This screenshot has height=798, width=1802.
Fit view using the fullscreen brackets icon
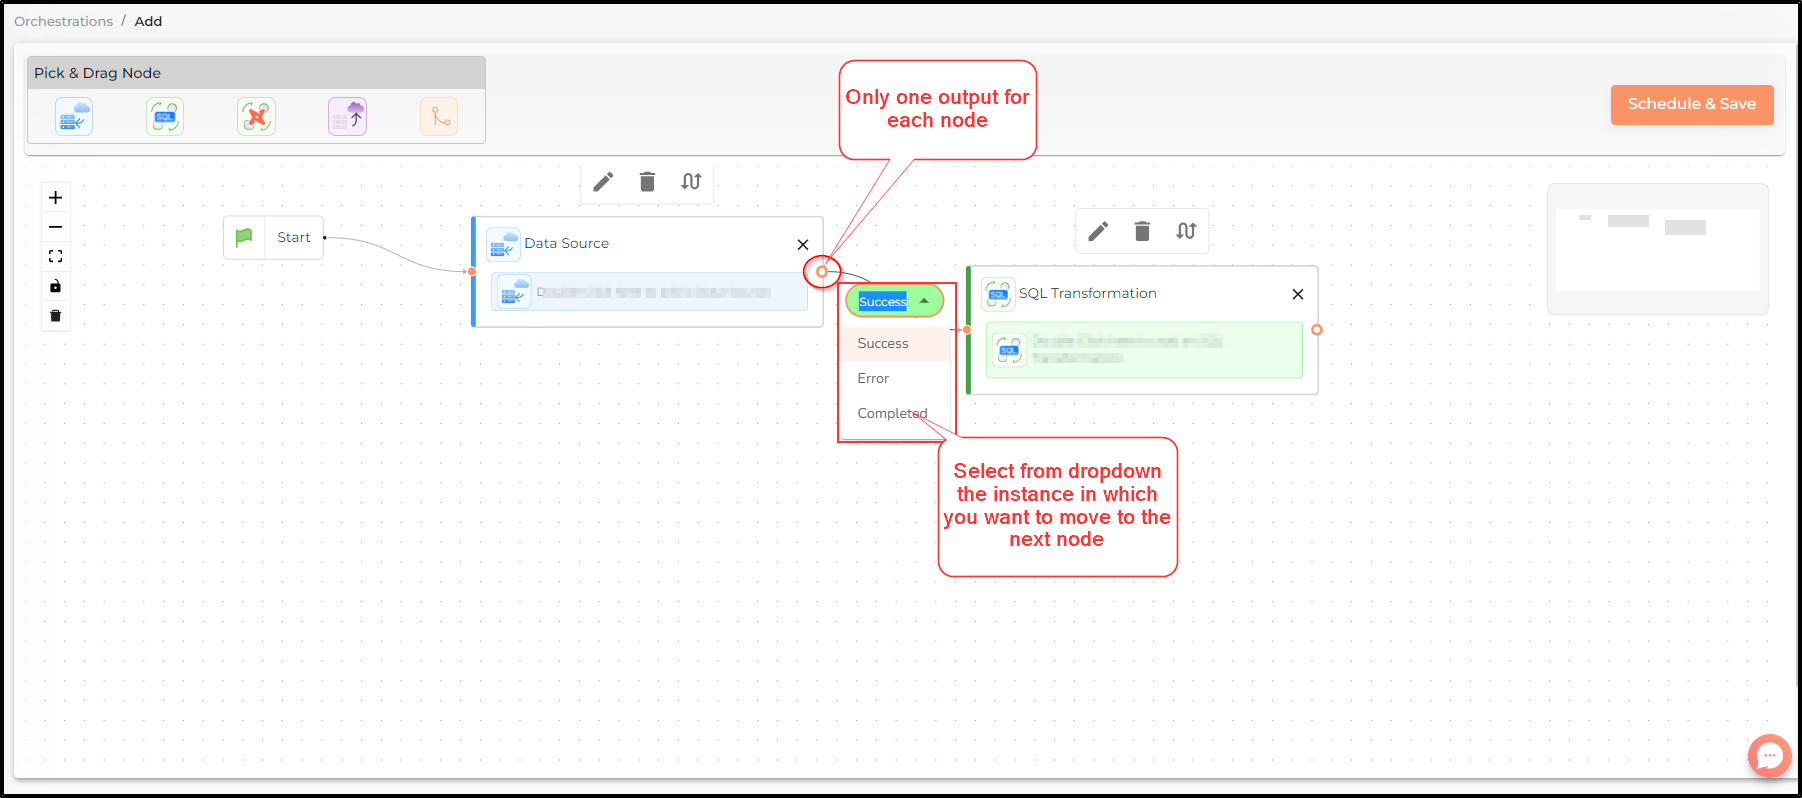click(x=56, y=257)
